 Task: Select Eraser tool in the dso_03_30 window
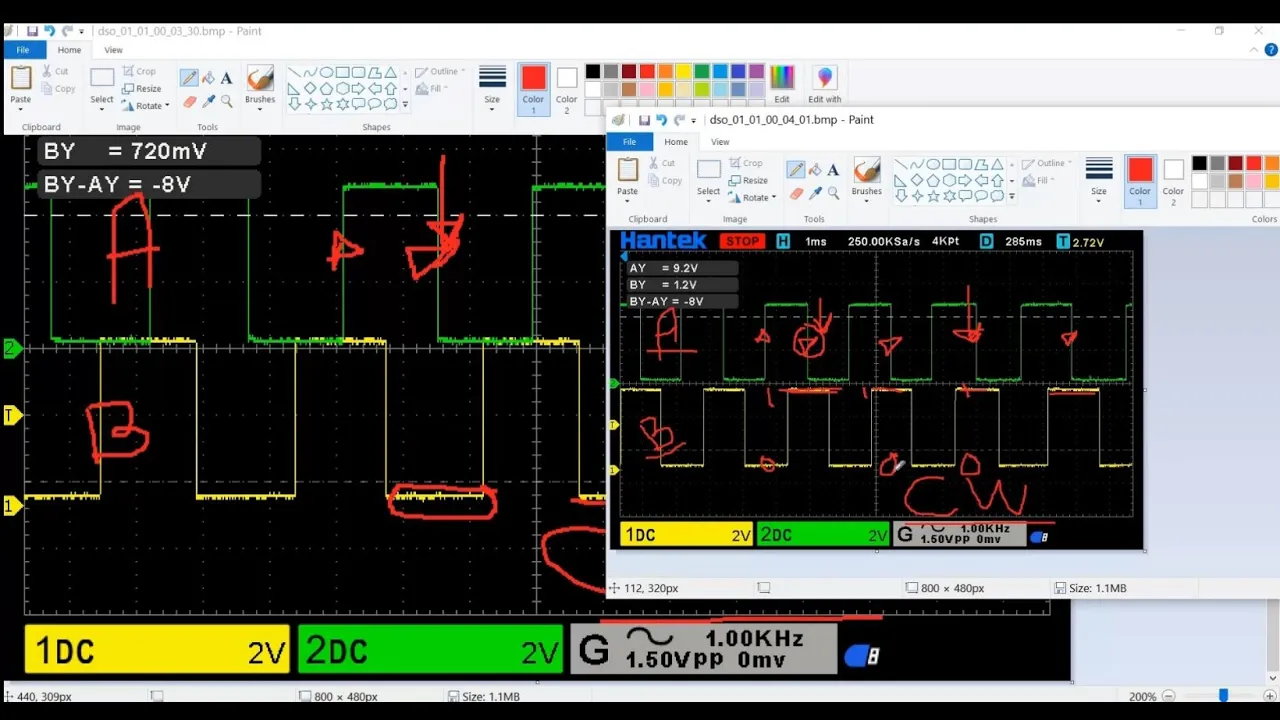pos(189,101)
